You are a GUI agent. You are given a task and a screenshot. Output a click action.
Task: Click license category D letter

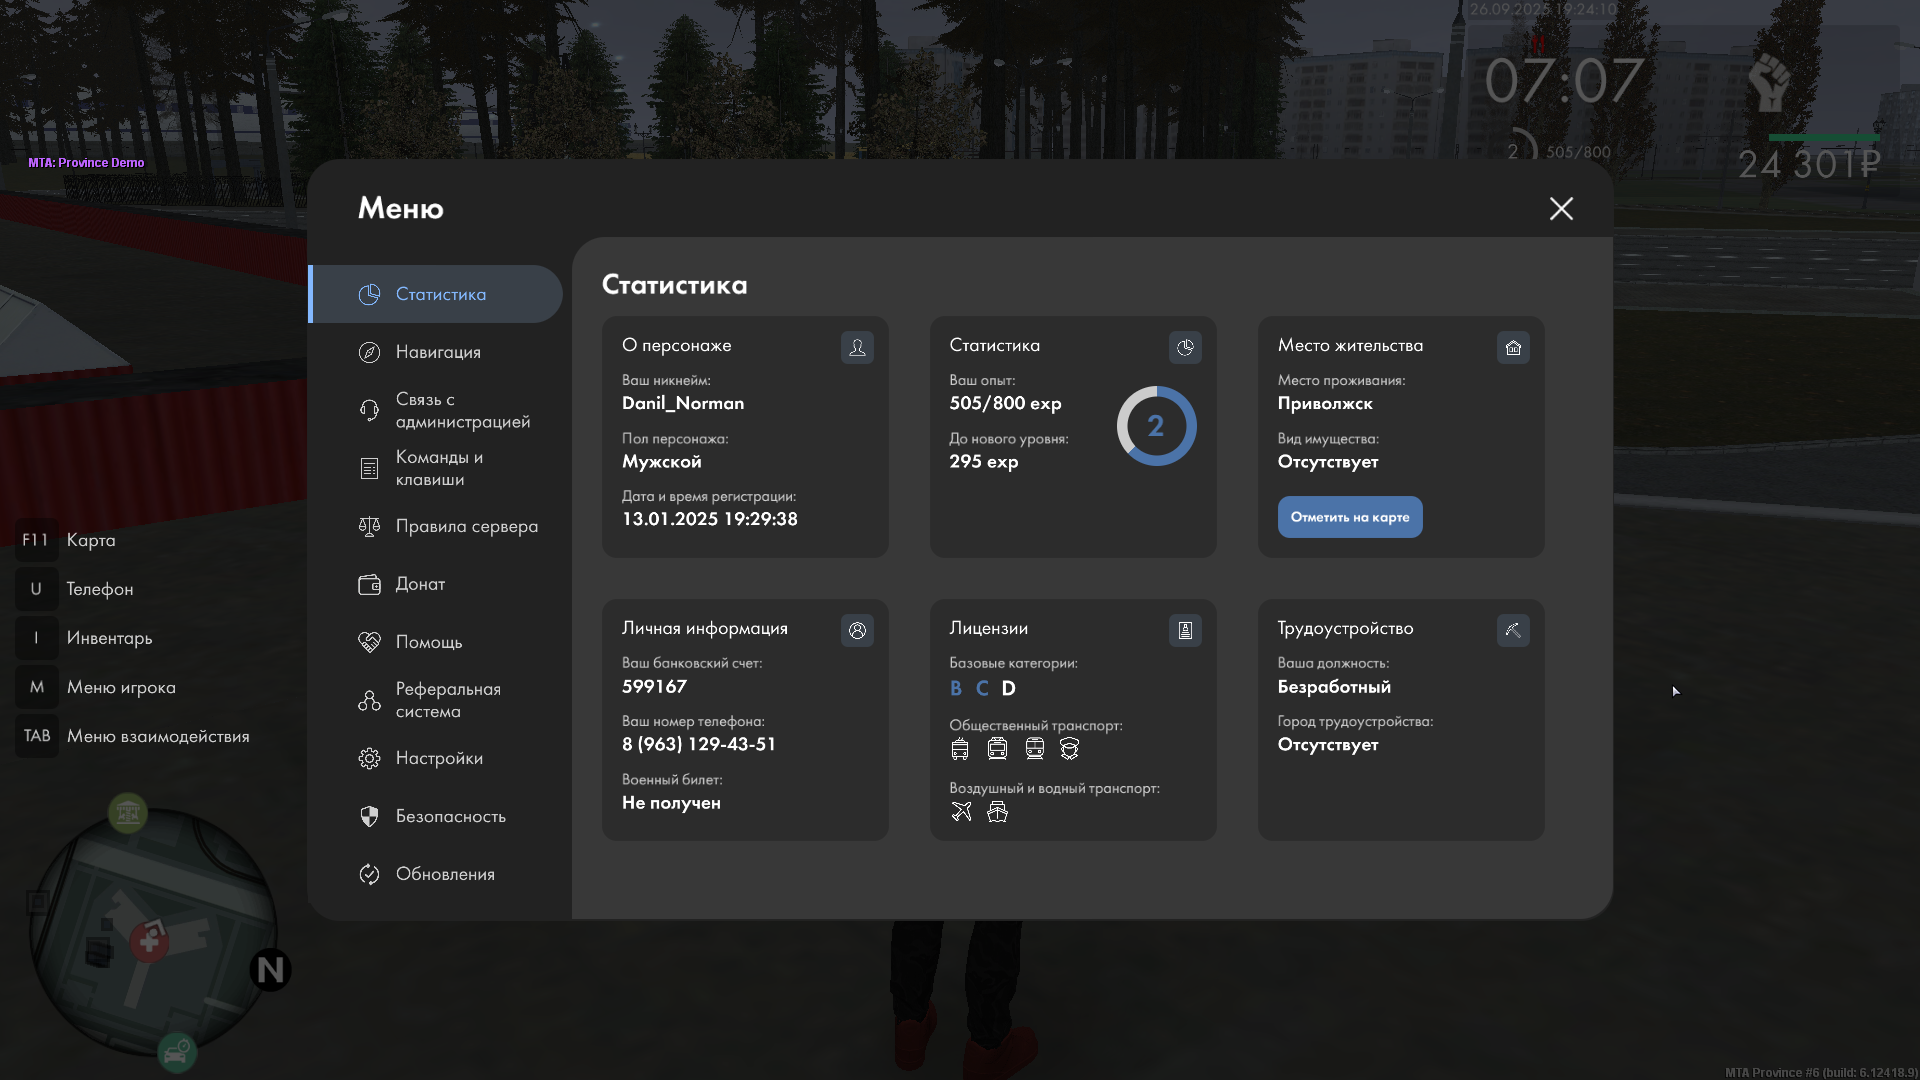(1008, 688)
